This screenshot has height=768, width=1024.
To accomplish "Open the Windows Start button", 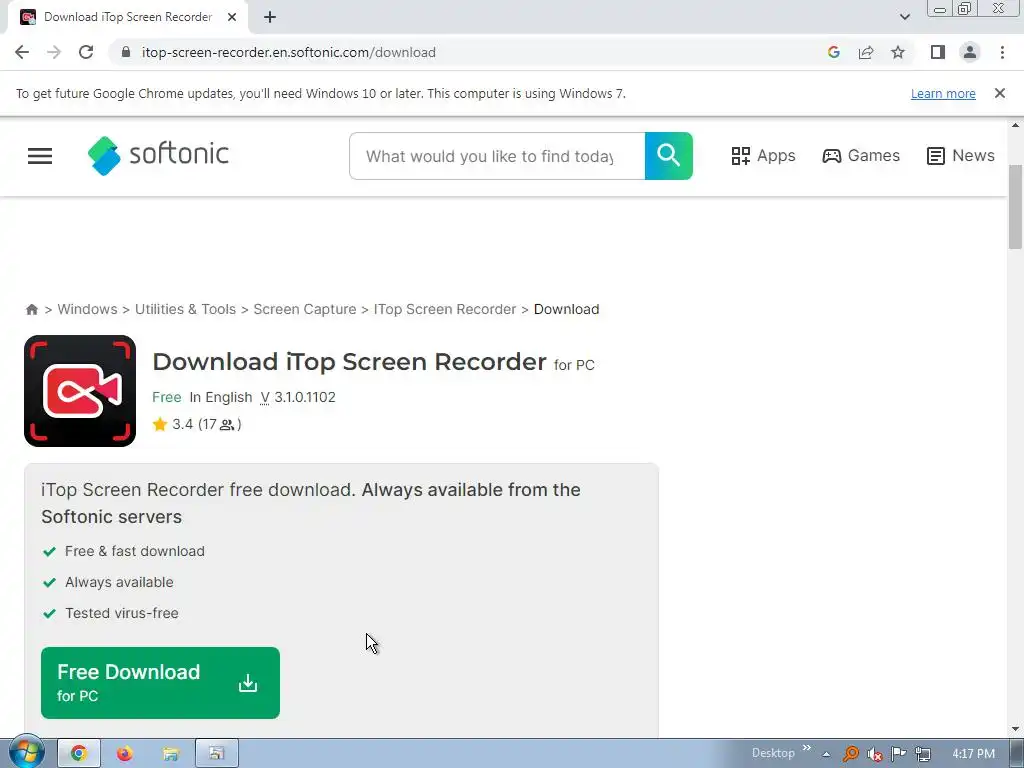I will 26,753.
